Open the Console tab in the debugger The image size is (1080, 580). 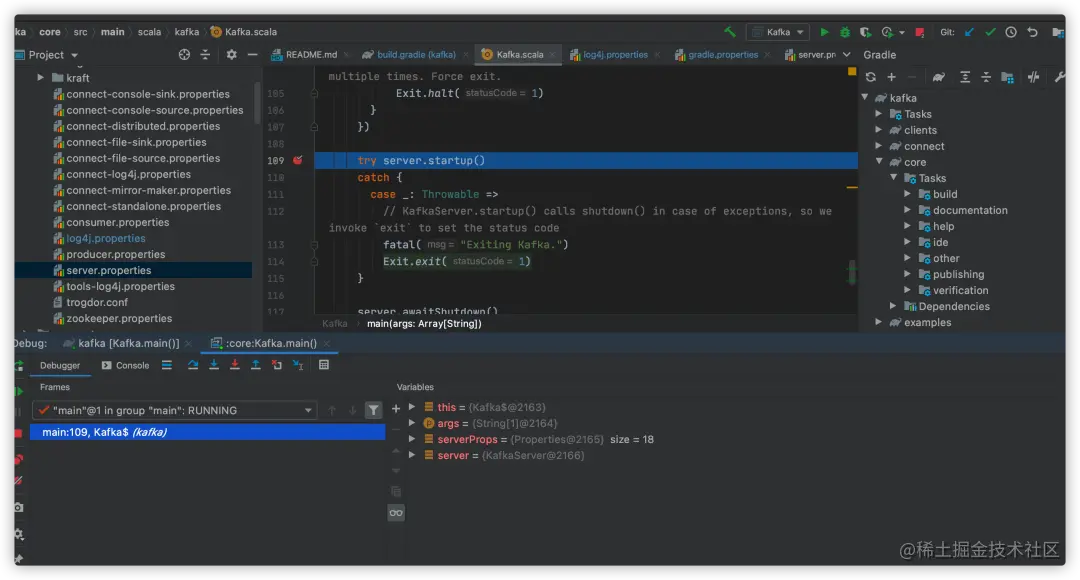125,366
